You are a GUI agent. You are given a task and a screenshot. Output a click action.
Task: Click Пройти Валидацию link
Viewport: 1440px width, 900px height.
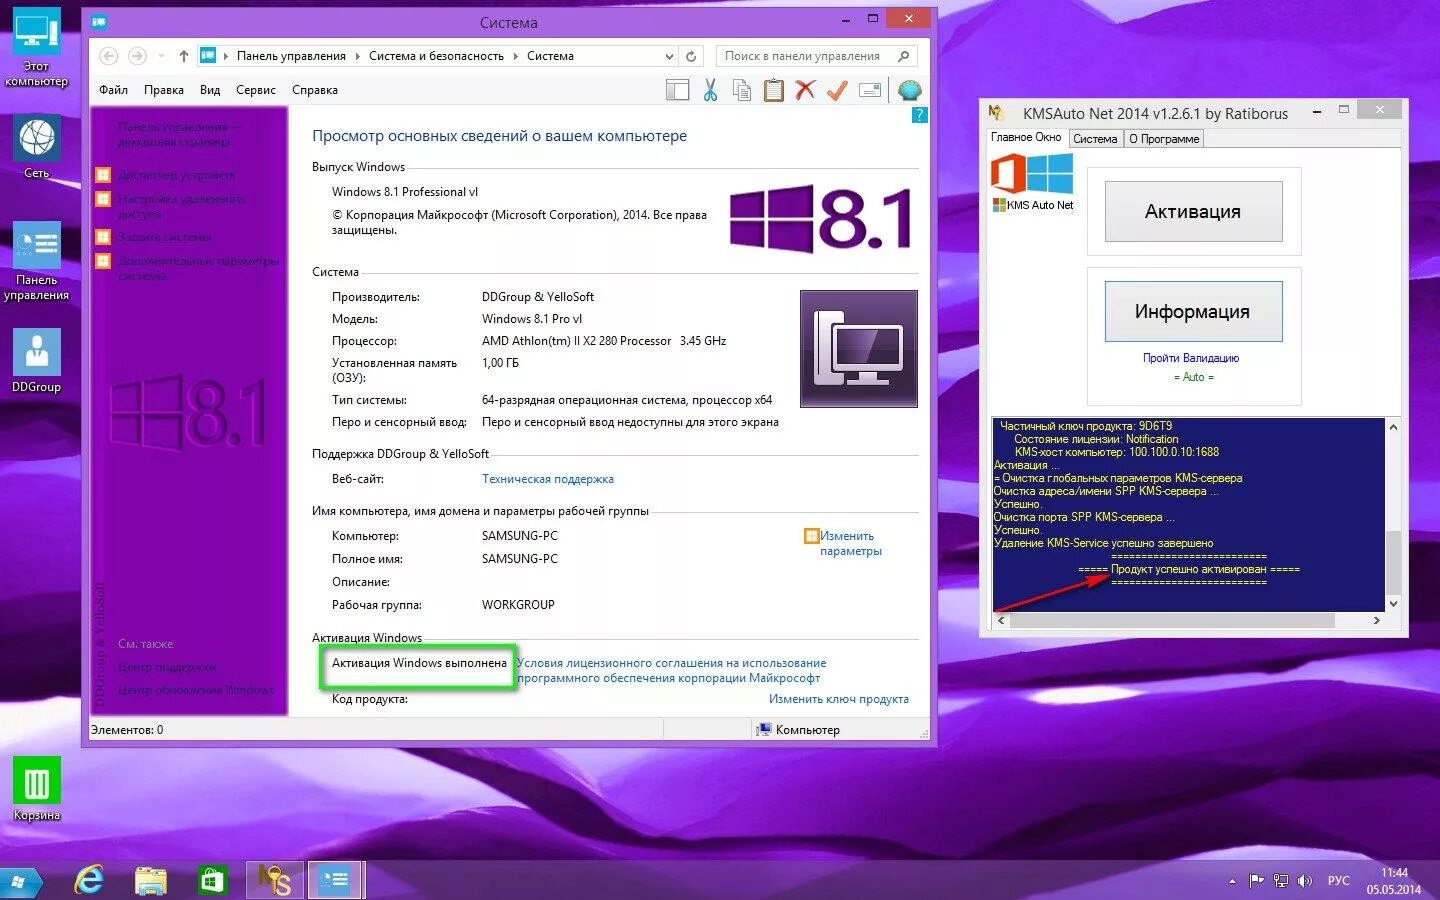(x=1191, y=358)
